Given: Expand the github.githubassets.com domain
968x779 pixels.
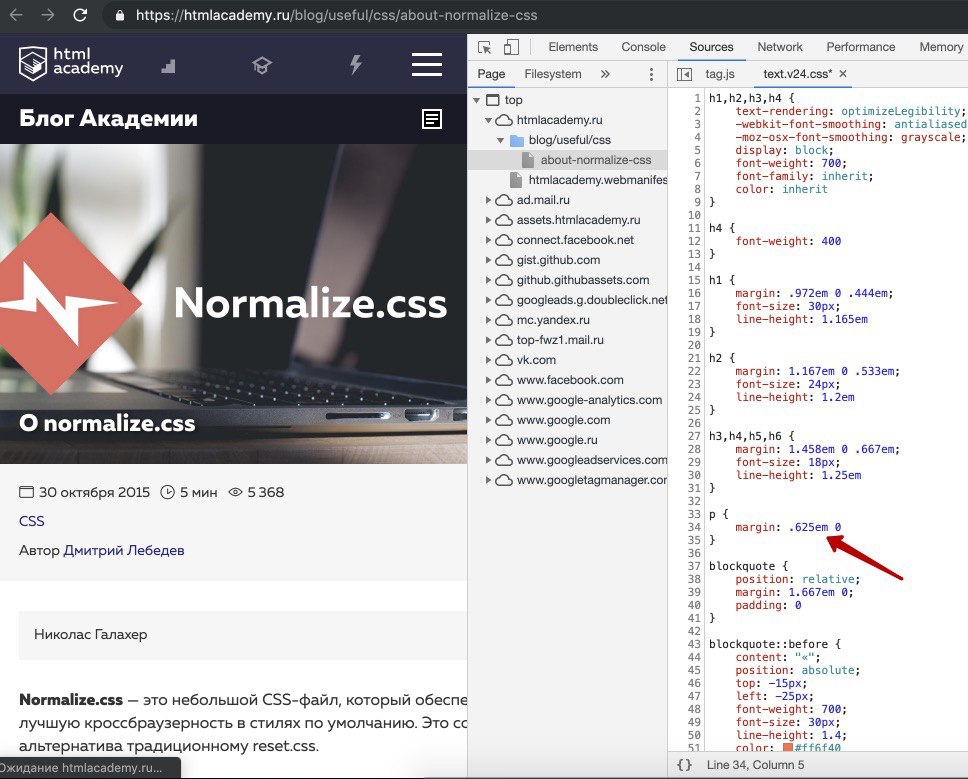Looking at the screenshot, I should point(488,280).
